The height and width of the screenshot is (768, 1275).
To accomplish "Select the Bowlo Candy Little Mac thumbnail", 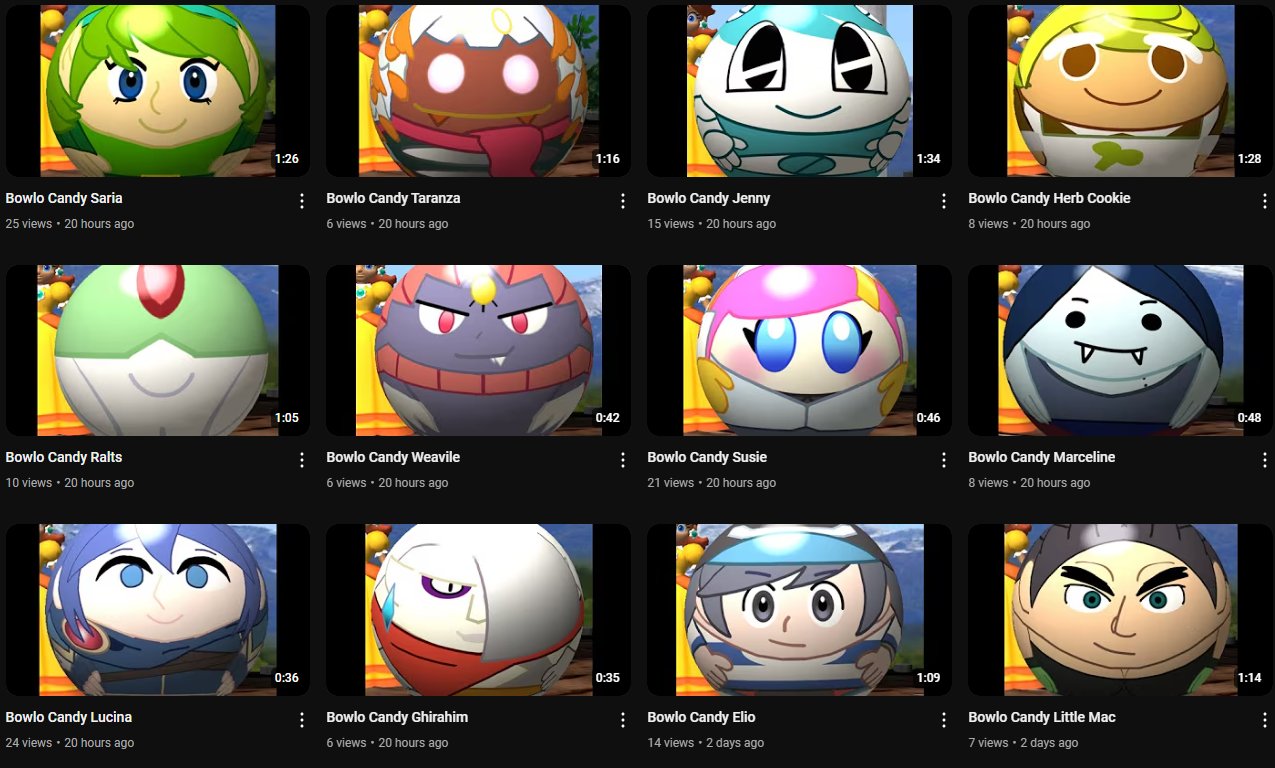I will pyautogui.click(x=1120, y=610).
